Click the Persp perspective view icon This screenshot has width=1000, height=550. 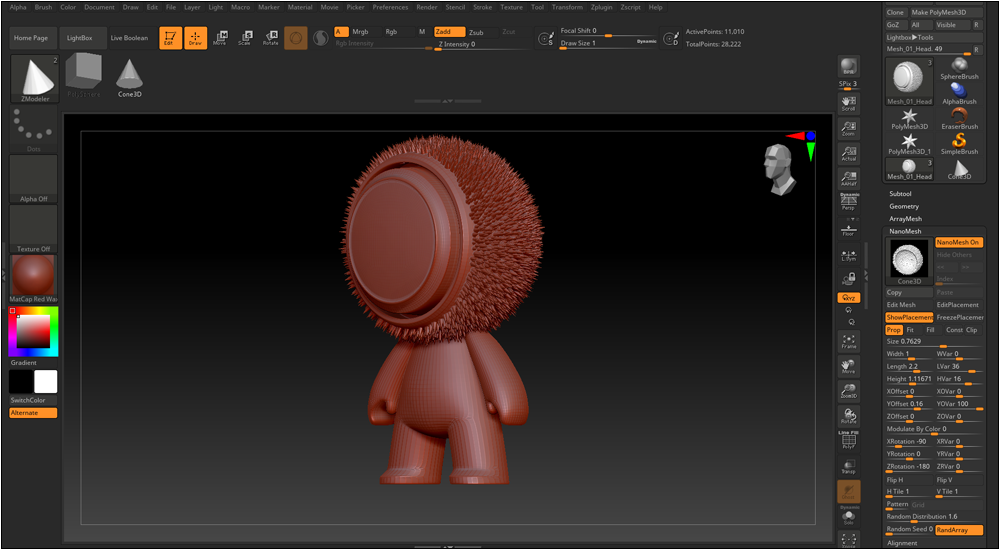(848, 202)
